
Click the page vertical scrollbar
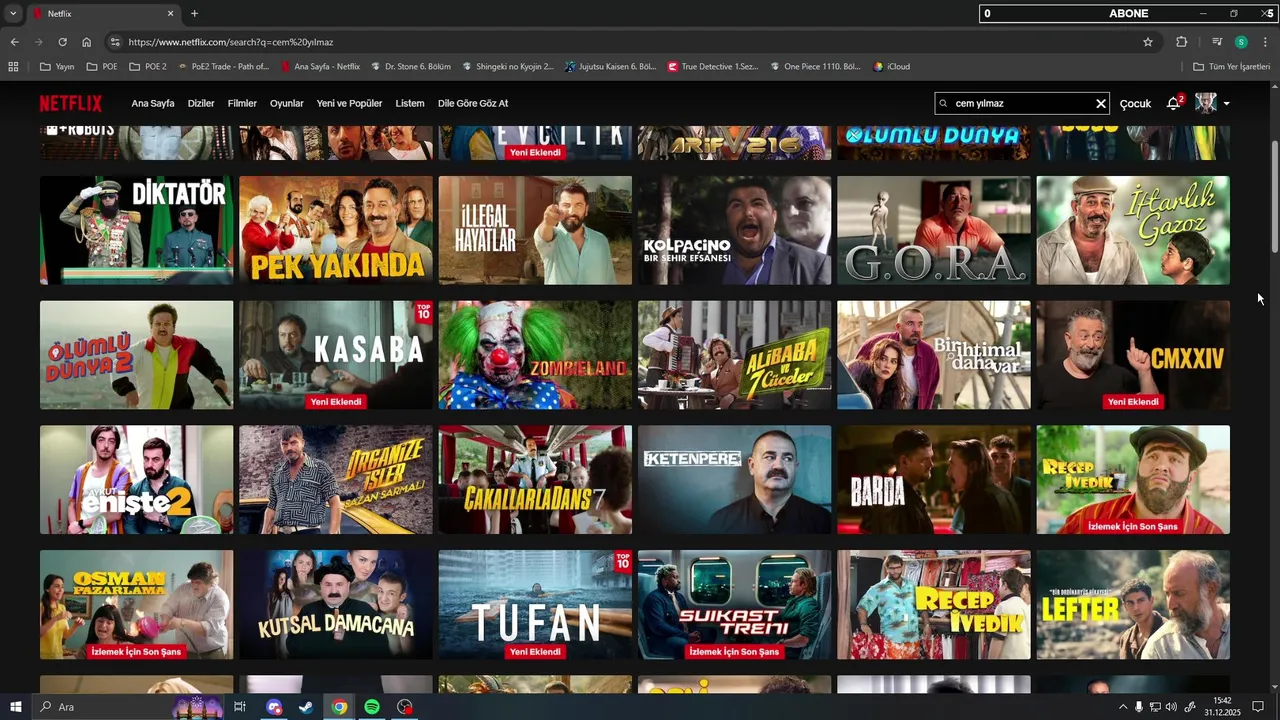pos(1274,196)
